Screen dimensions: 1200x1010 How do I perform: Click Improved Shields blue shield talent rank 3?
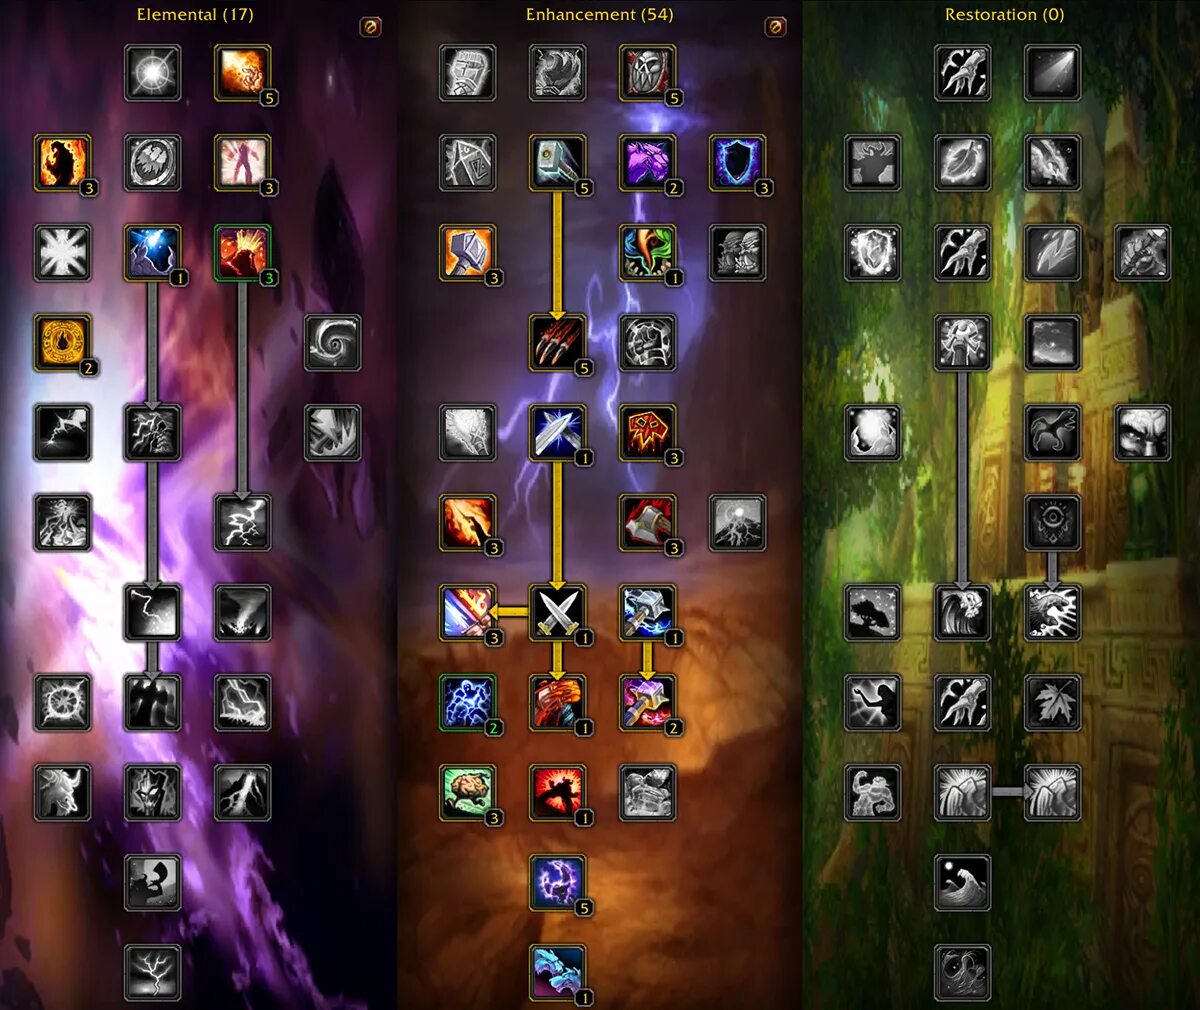[738, 163]
